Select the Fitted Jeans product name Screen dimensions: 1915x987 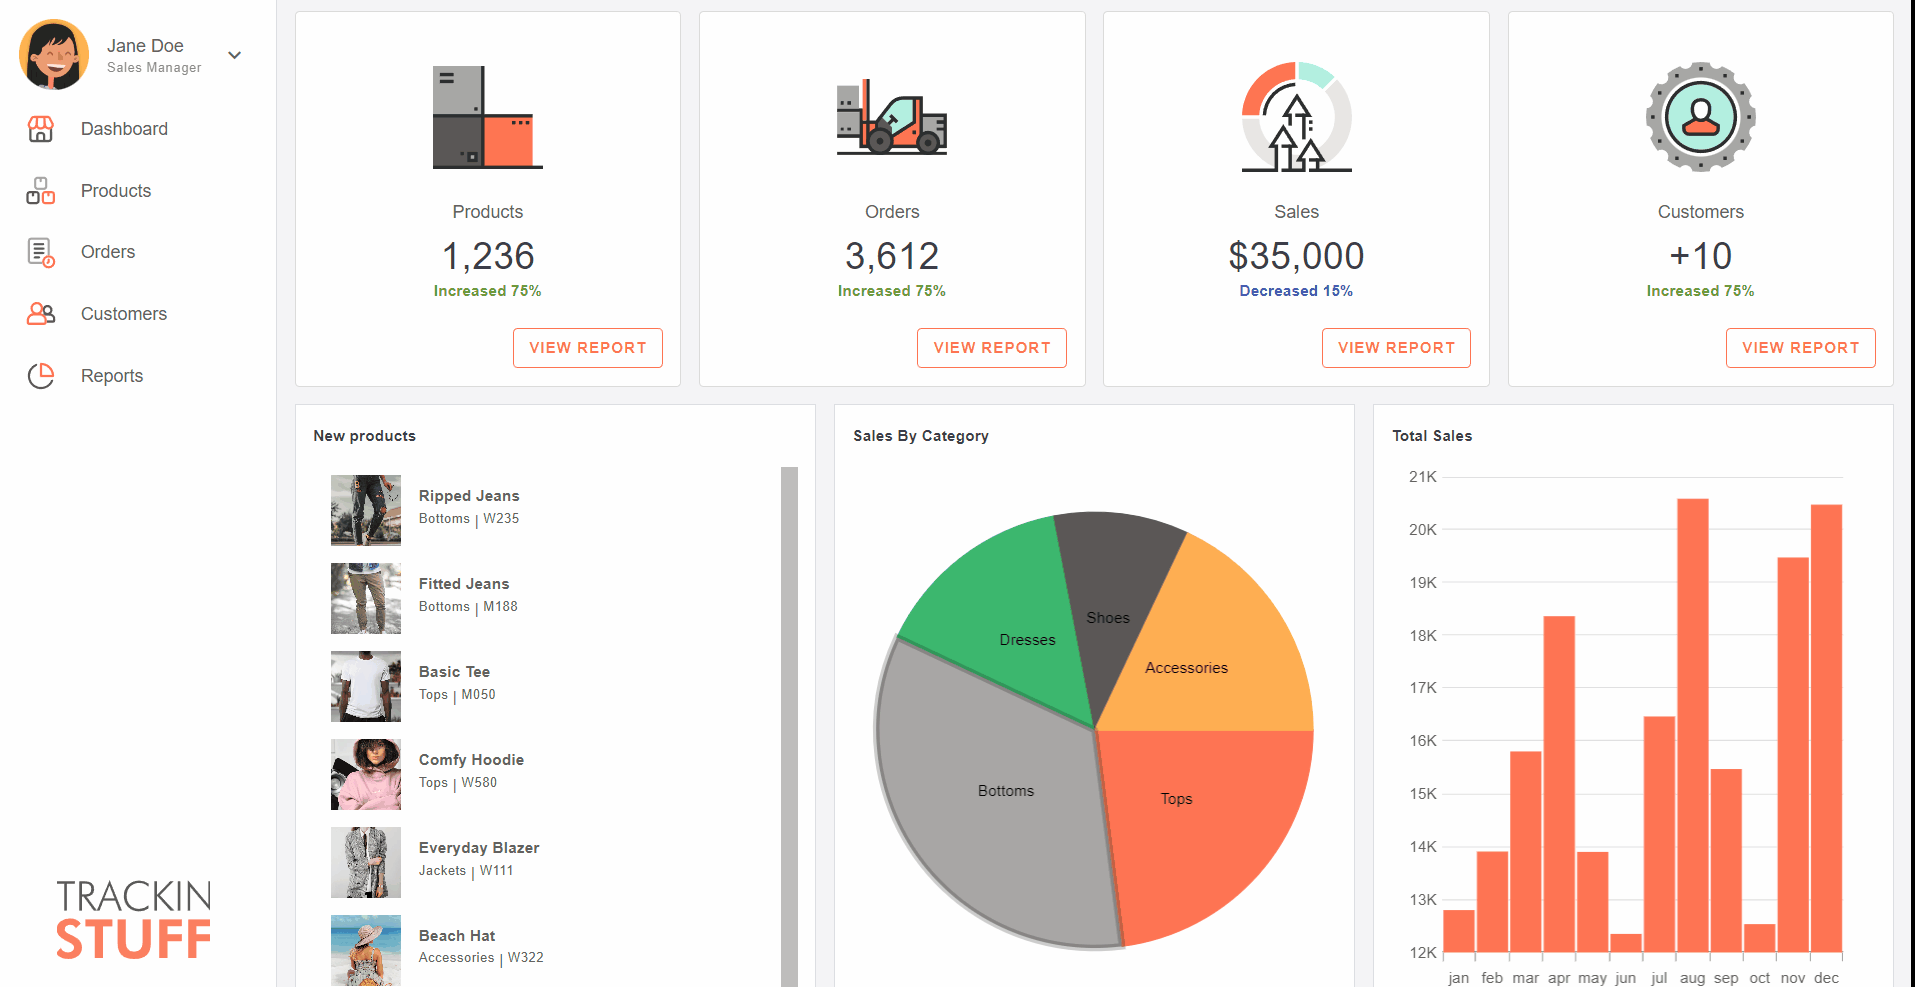pyautogui.click(x=464, y=584)
